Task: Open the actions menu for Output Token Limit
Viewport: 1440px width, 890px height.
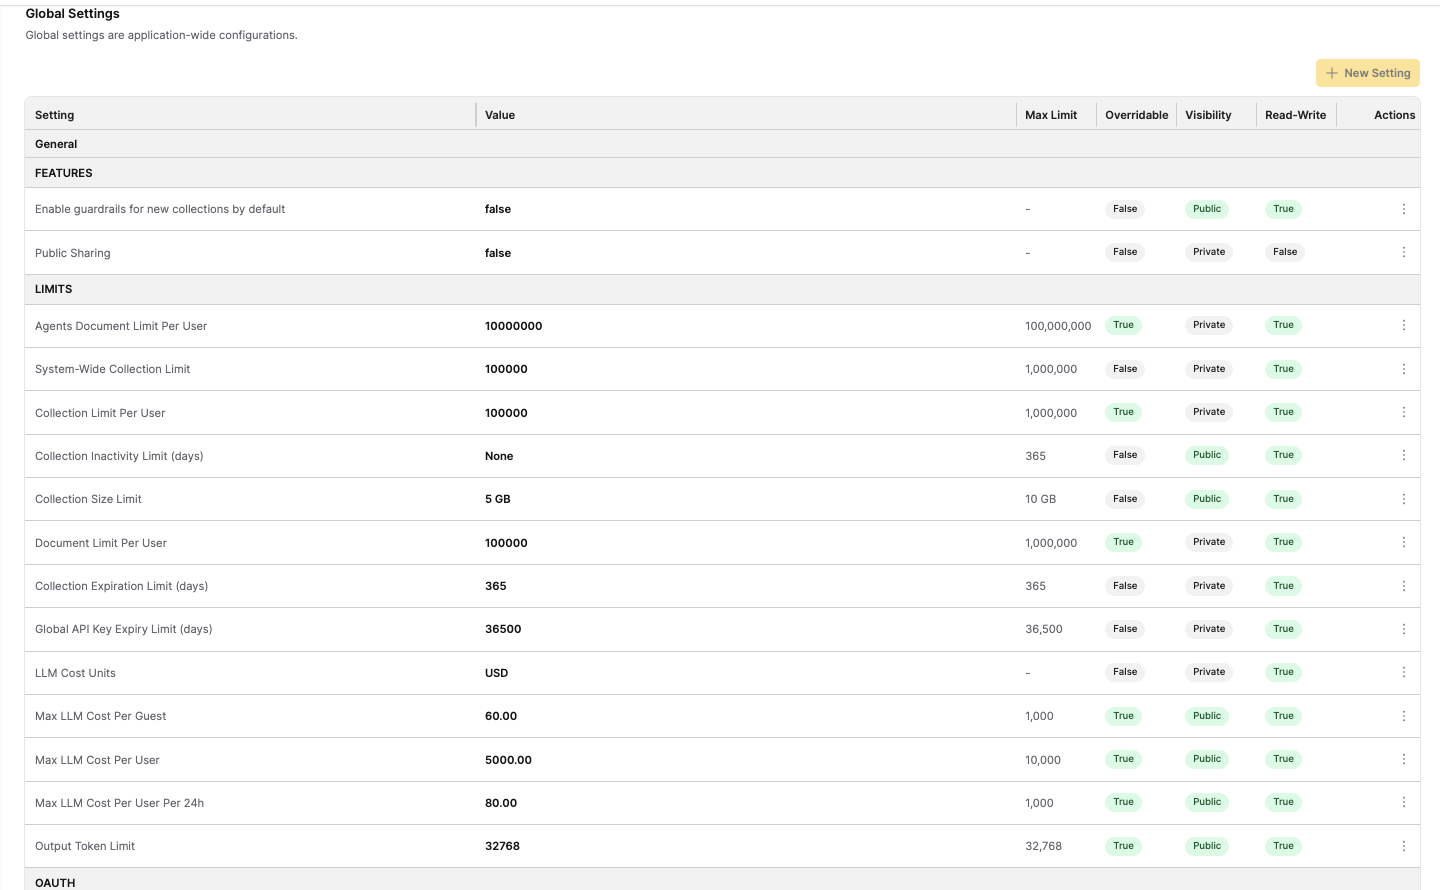Action: pos(1403,845)
